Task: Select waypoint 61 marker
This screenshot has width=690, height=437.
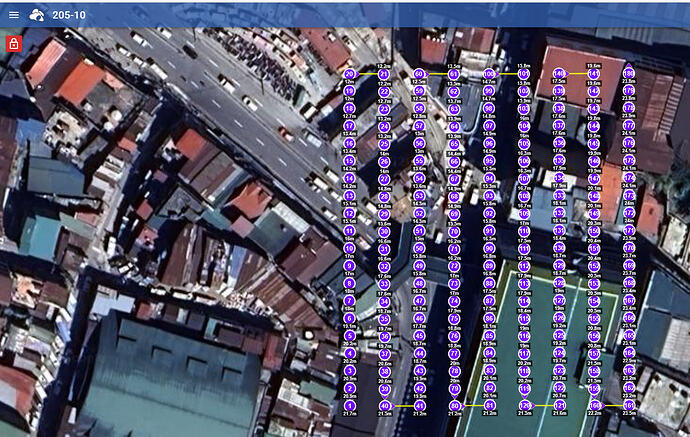Action: 454,74
